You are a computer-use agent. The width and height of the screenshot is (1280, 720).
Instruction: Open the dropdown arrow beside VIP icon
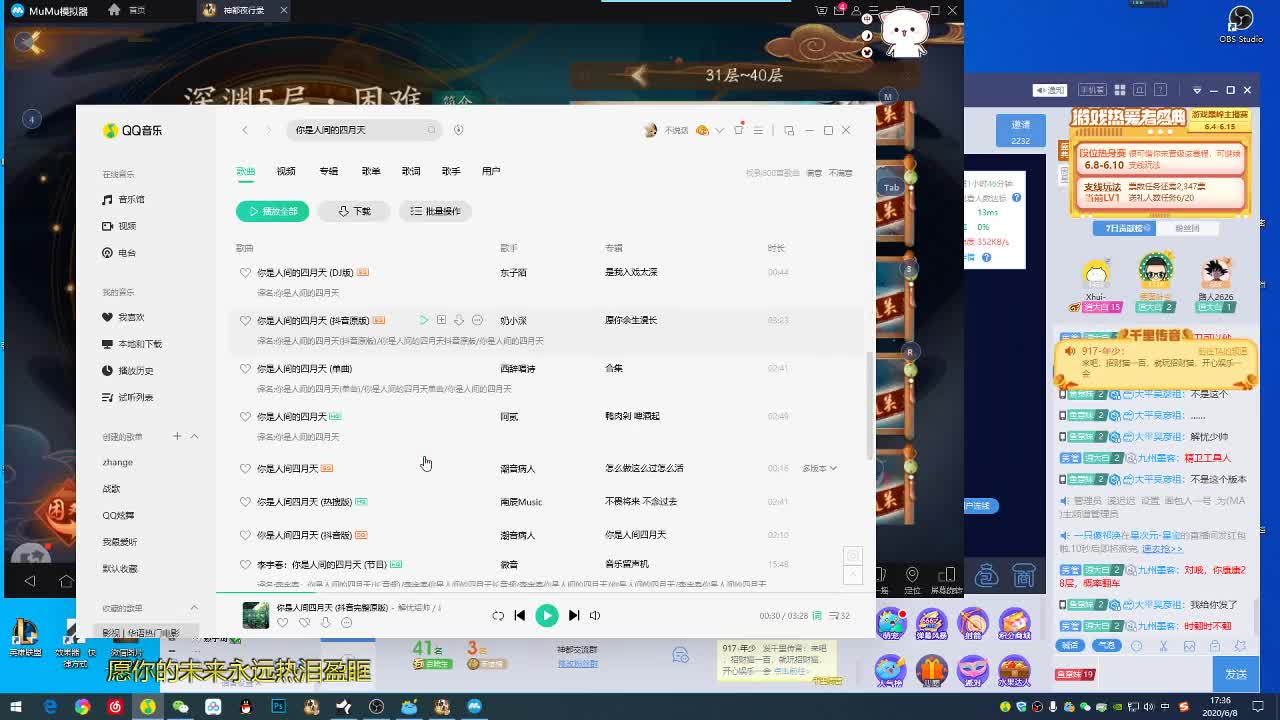719,130
